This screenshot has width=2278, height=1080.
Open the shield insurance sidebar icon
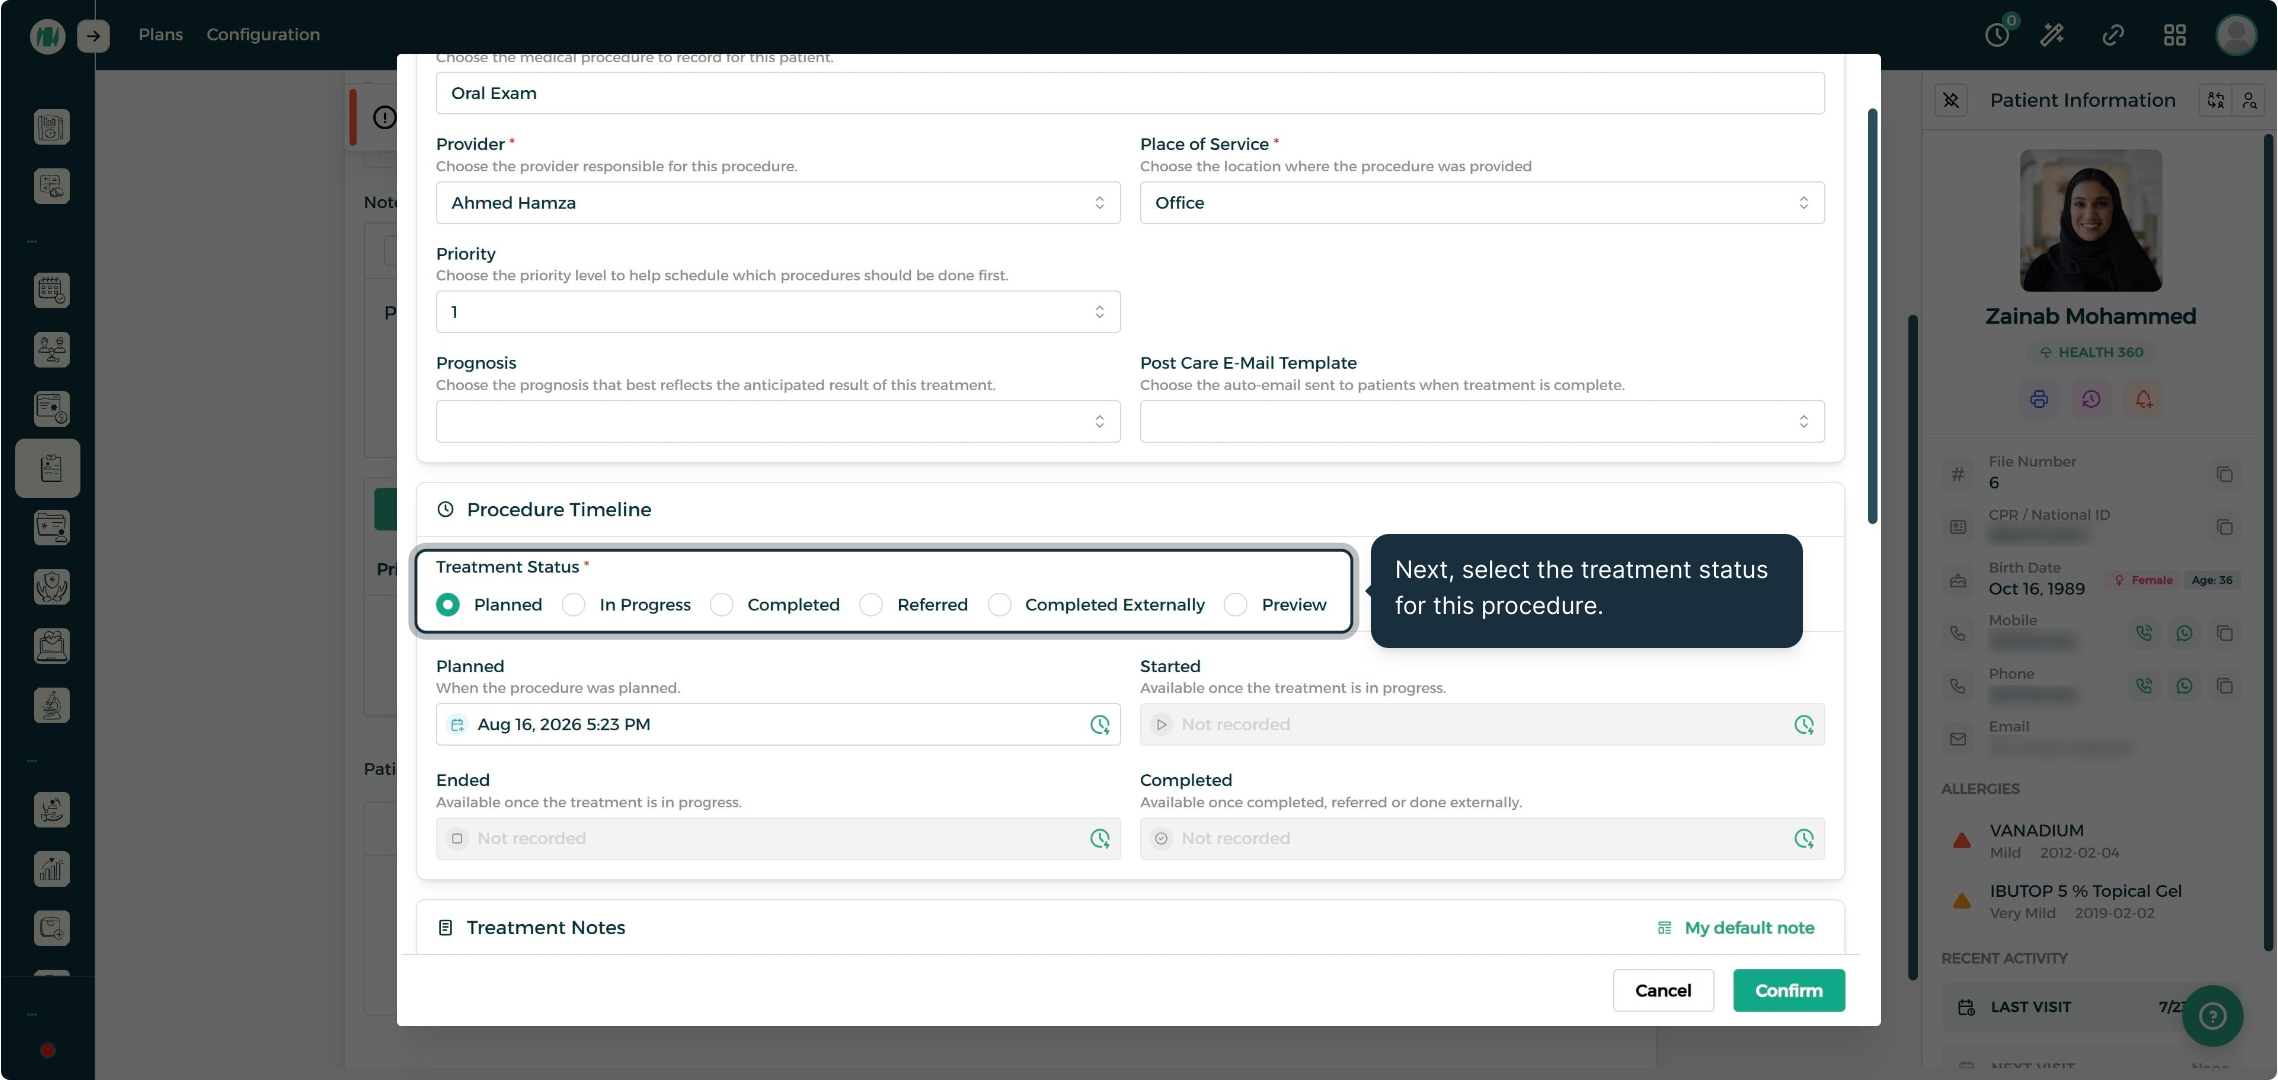[51, 586]
